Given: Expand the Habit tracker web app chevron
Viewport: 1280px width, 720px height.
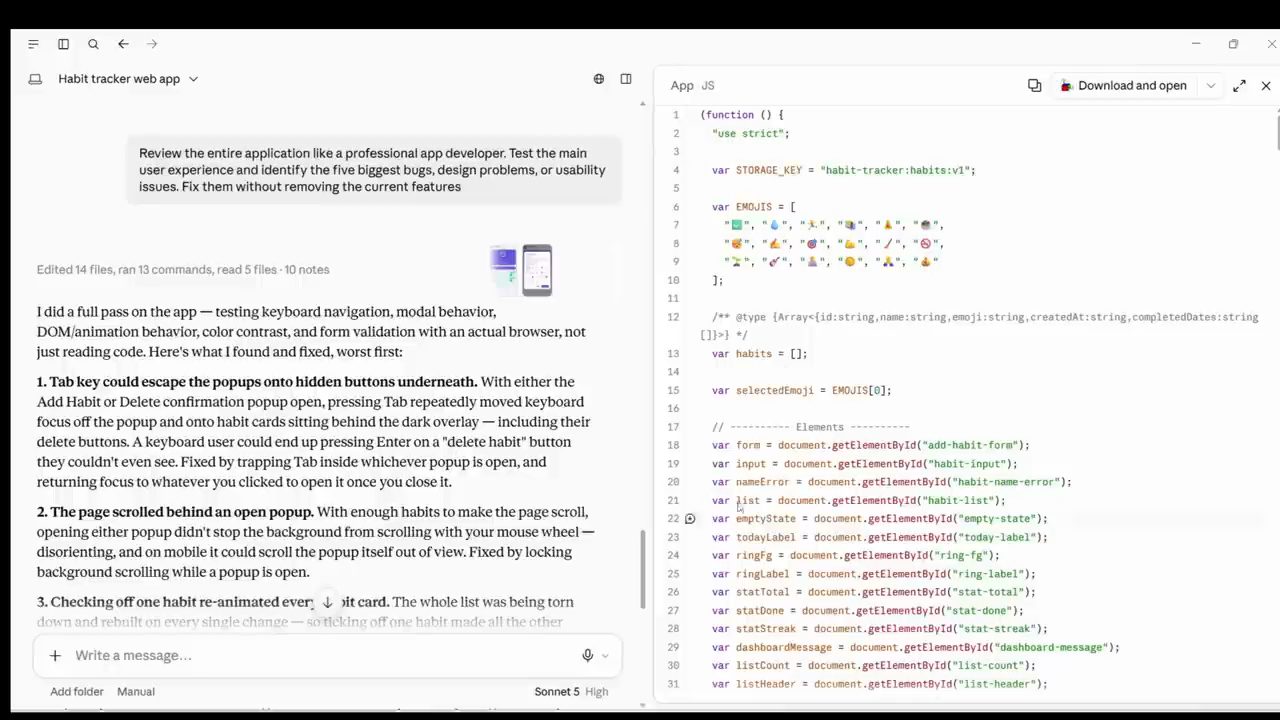Looking at the screenshot, I should tap(193, 79).
